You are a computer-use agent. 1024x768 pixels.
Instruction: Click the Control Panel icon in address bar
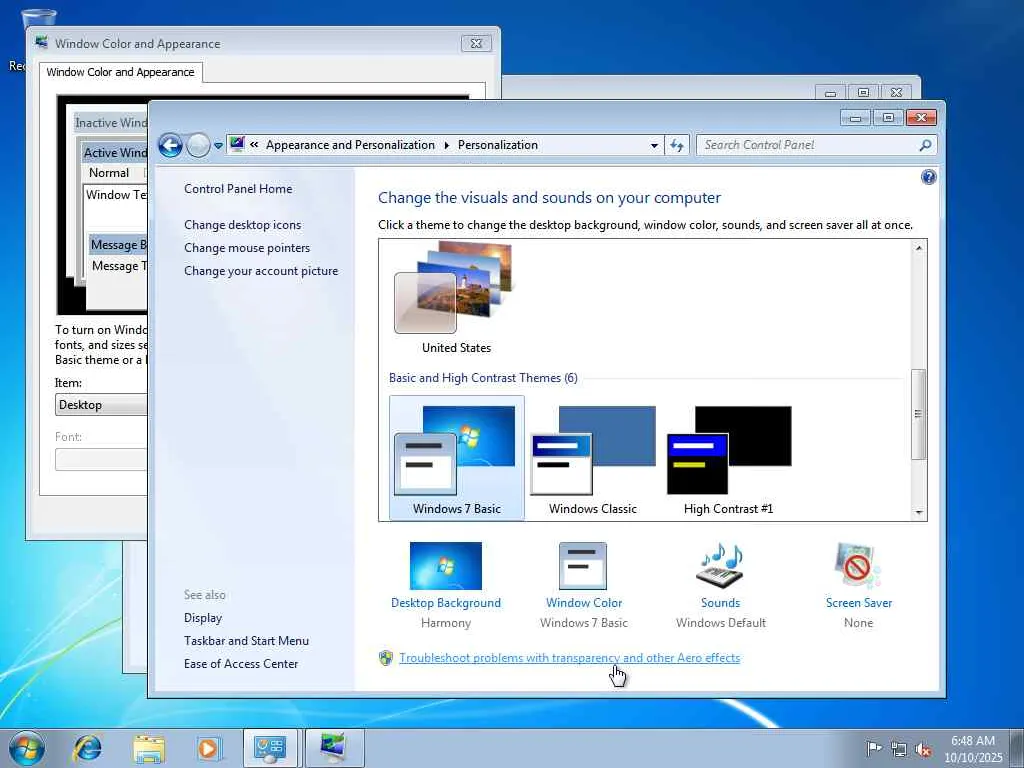point(237,144)
